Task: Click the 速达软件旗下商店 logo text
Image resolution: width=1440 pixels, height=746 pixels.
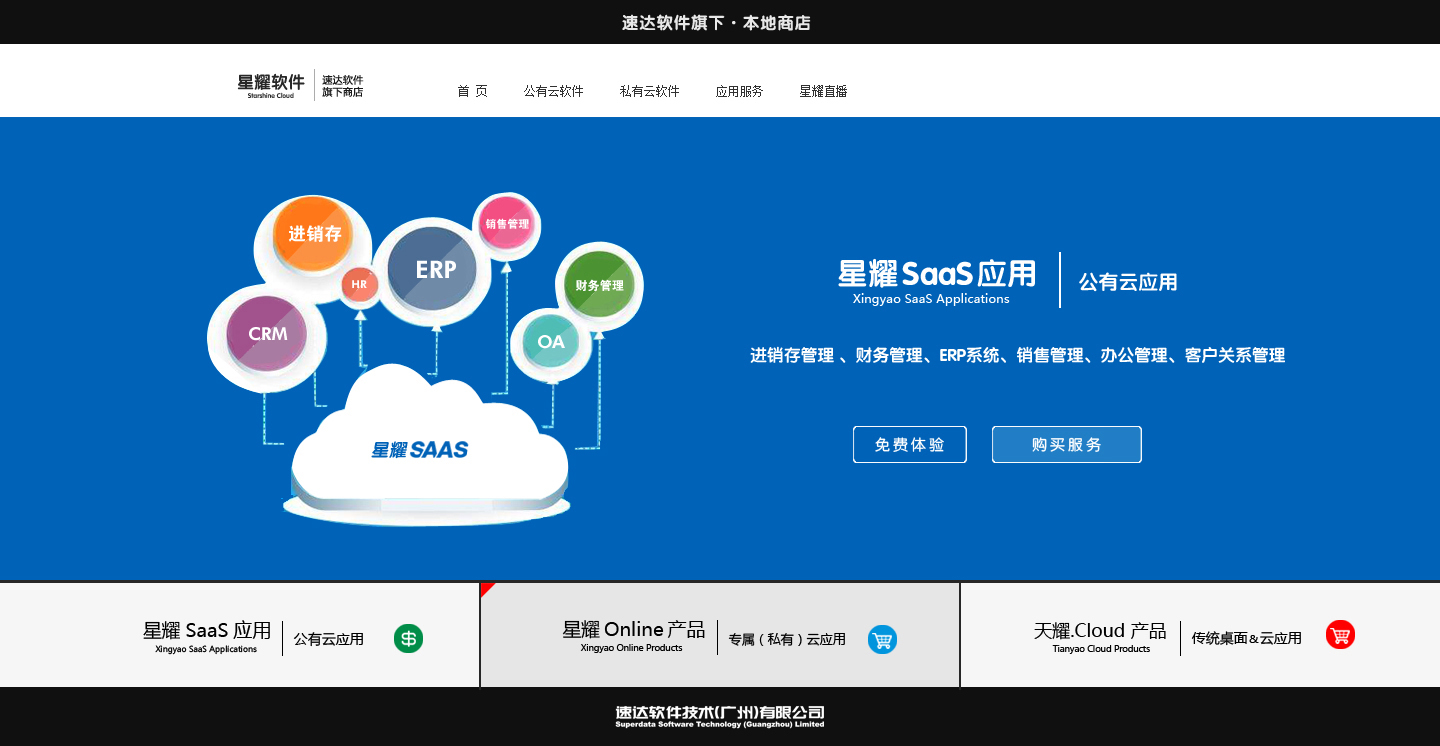Action: point(342,86)
